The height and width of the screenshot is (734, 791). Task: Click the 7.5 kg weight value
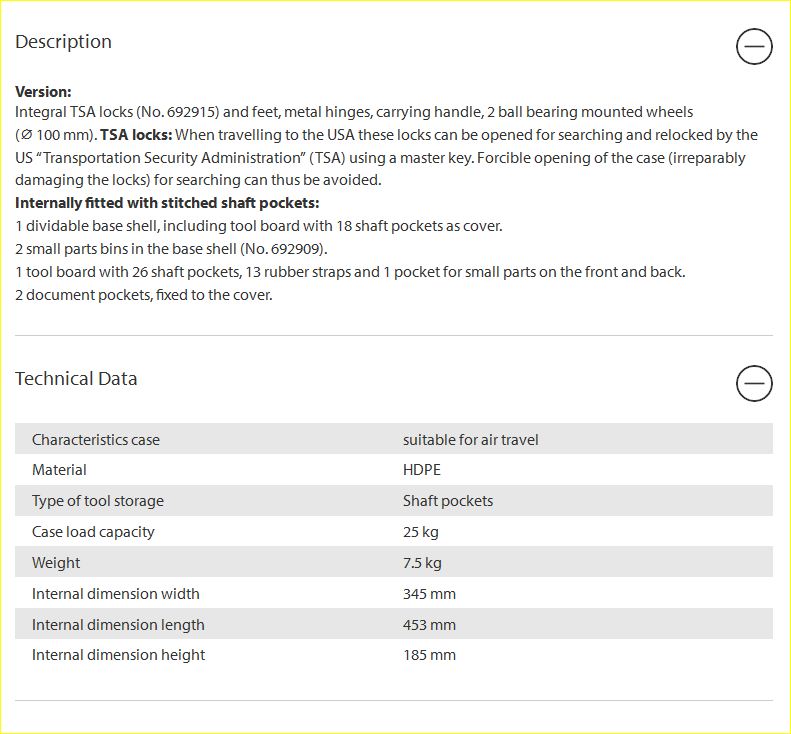[422, 562]
